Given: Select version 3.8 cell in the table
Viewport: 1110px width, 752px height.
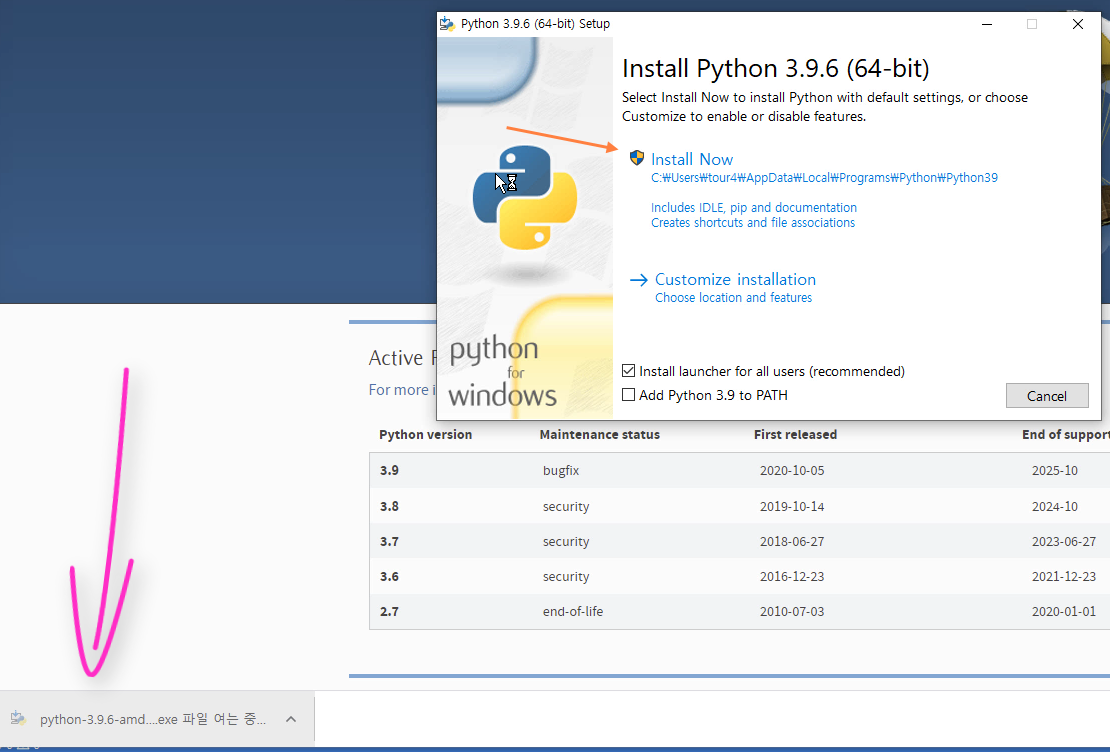Looking at the screenshot, I should pos(389,506).
